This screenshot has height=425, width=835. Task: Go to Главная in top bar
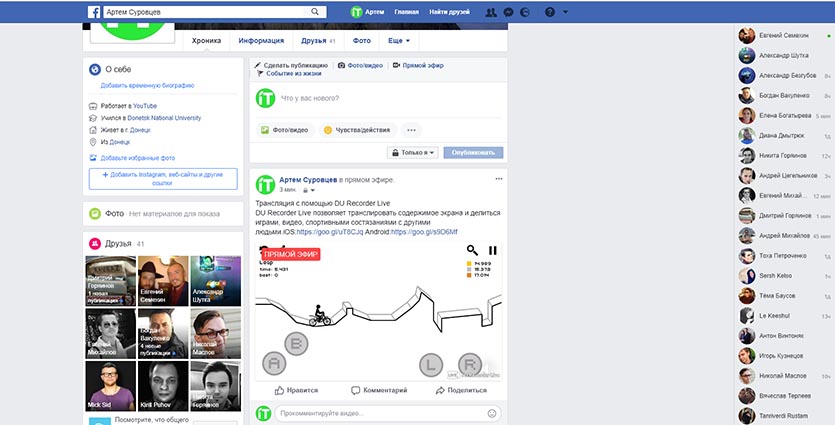click(x=407, y=12)
